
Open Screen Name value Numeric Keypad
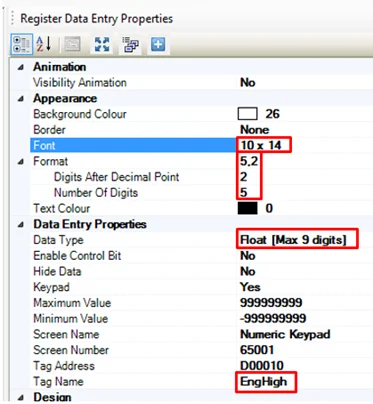pyautogui.click(x=285, y=334)
